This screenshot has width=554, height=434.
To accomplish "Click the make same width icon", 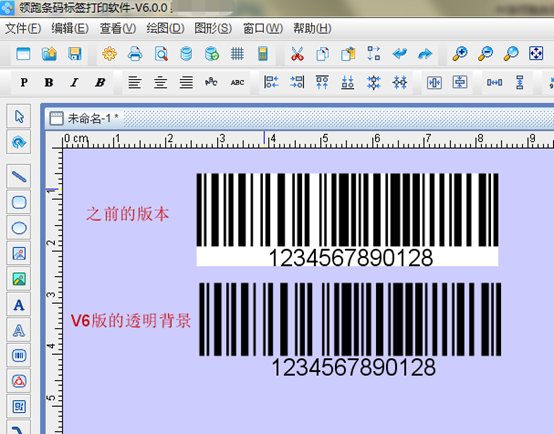I will click(494, 82).
